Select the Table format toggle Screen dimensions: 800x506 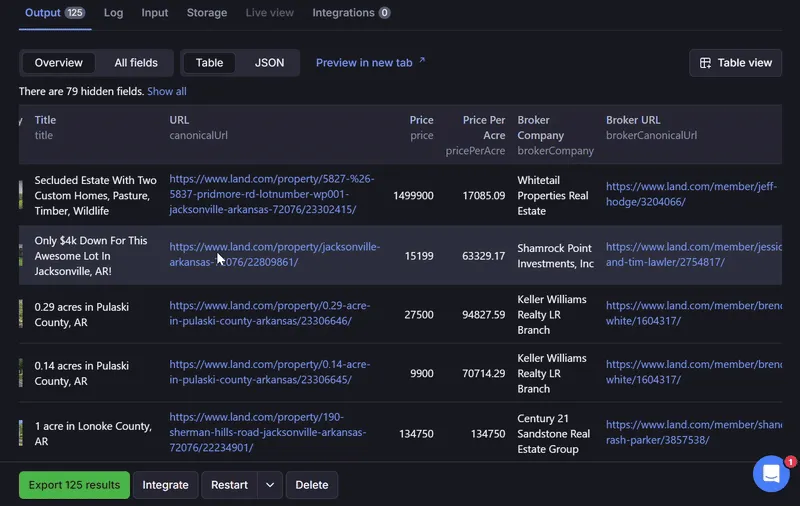pyautogui.click(x=209, y=63)
